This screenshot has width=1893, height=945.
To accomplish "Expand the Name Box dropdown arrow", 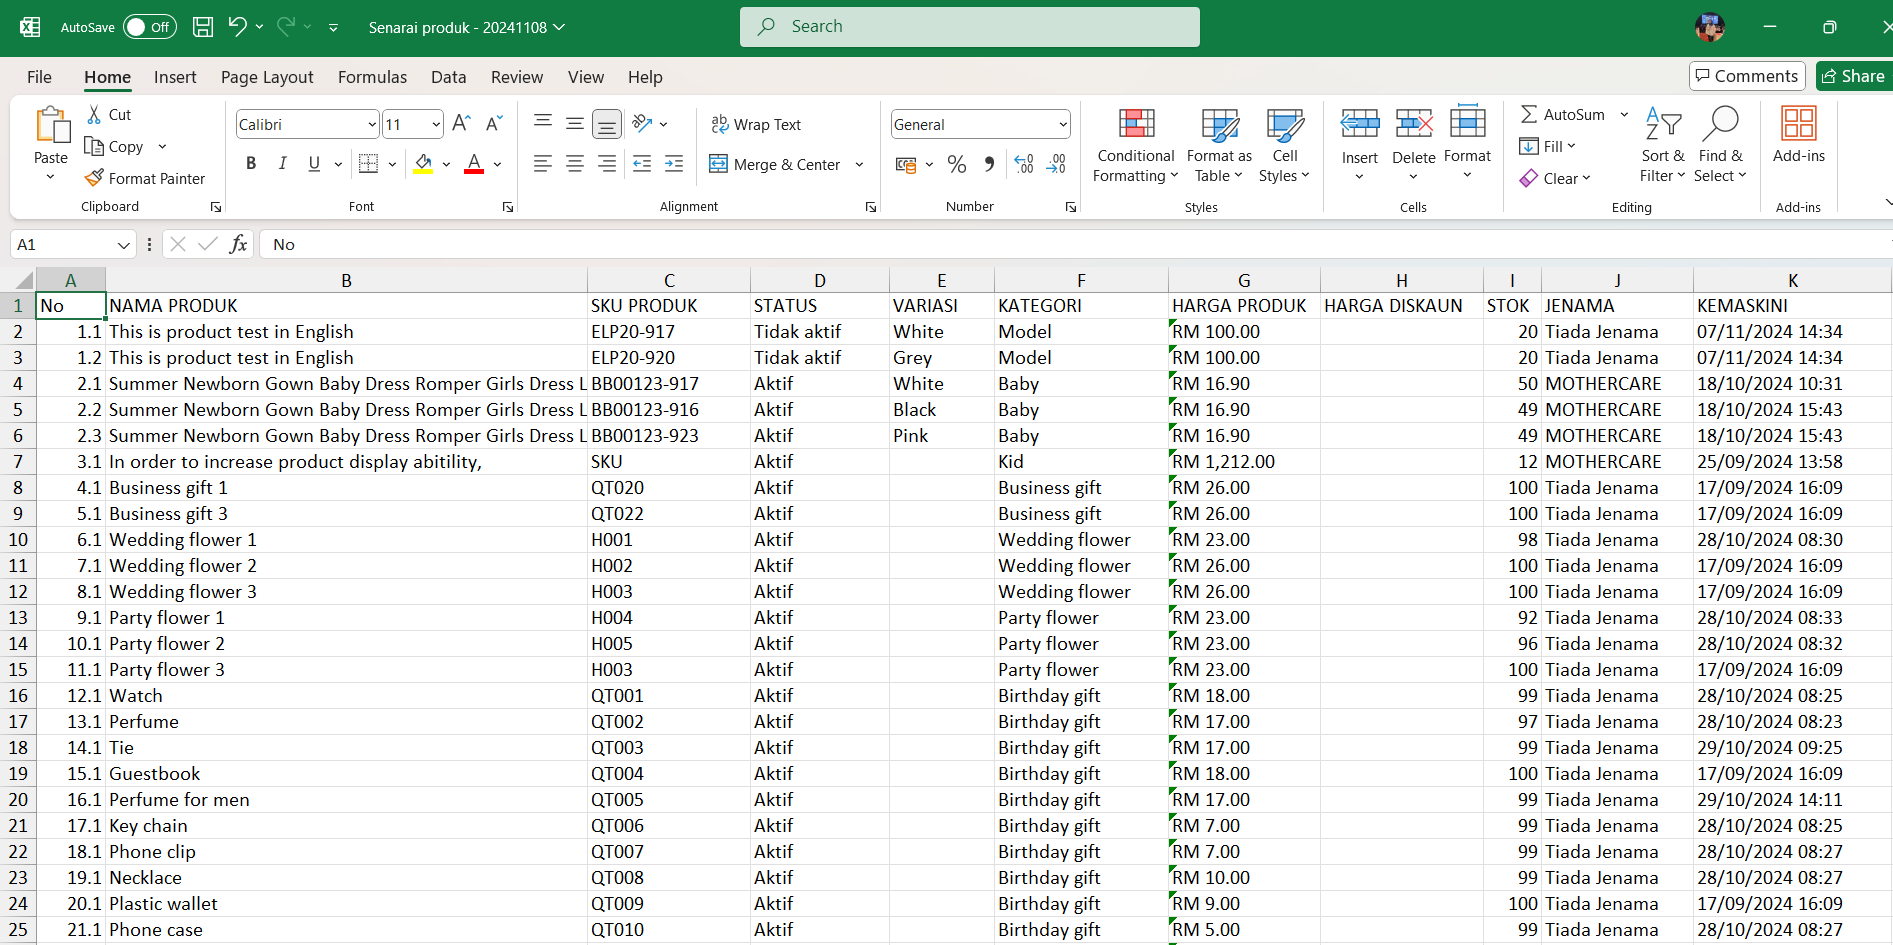I will click(x=124, y=245).
